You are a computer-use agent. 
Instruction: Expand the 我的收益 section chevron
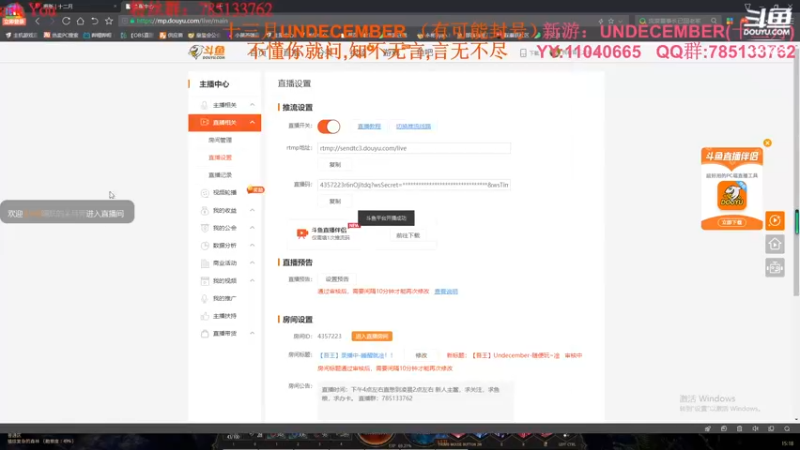click(252, 210)
